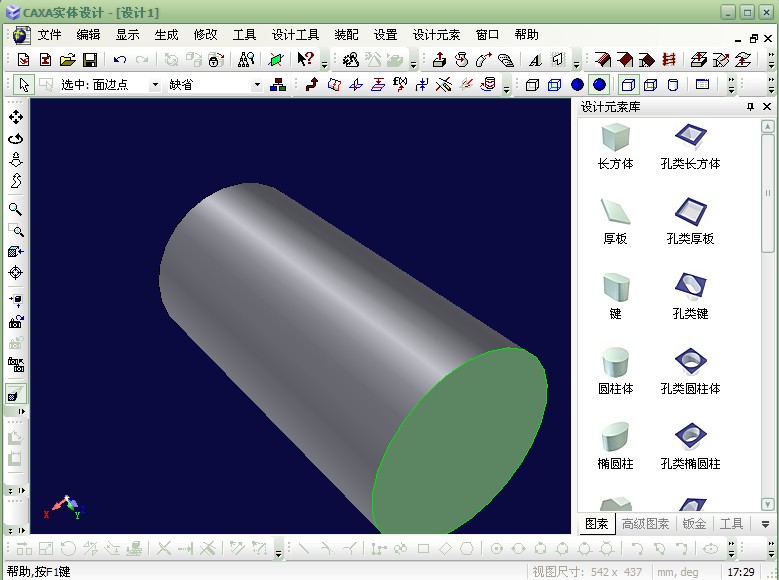
Task: Click the spin/revolve feature icon
Action: click(462, 60)
